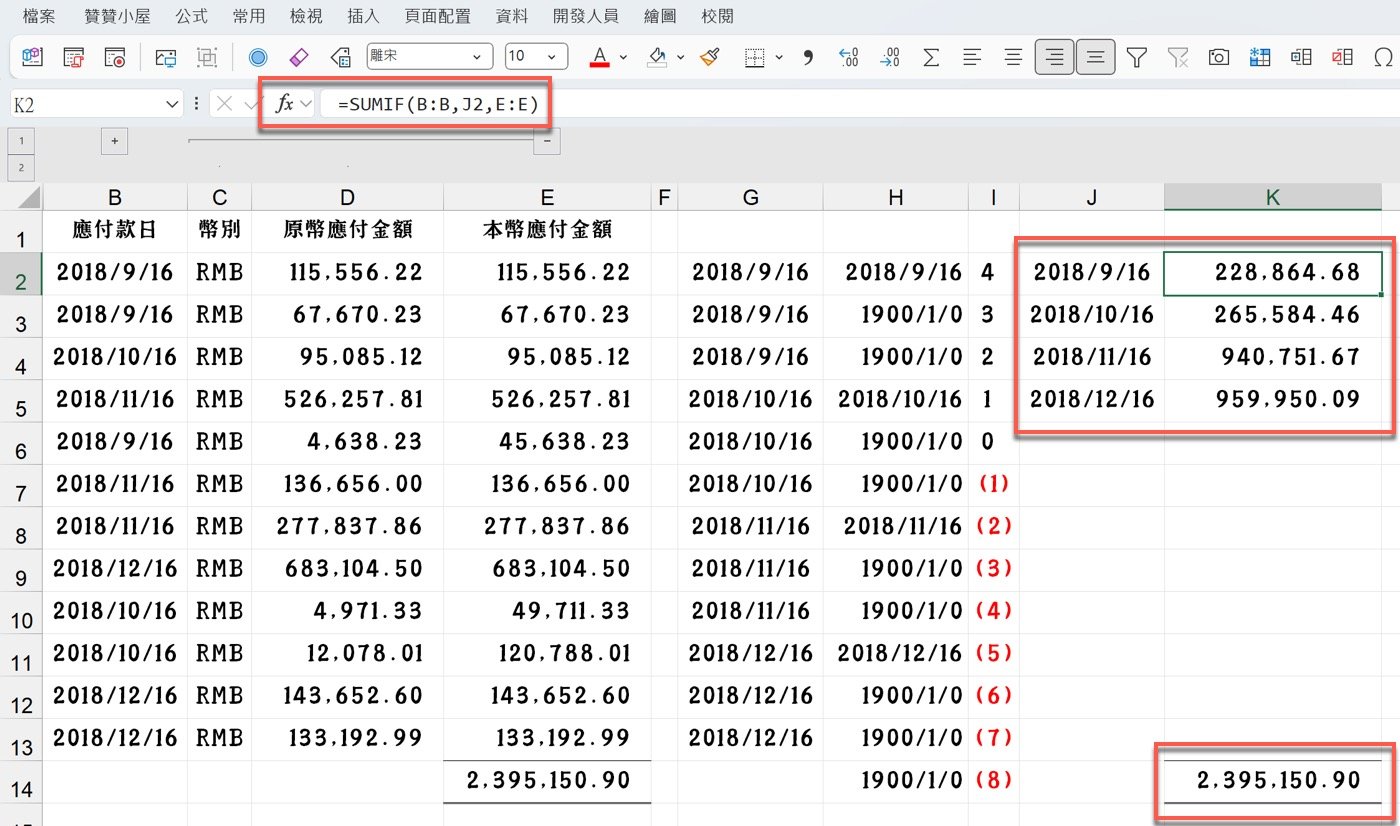Toggle the align right button

[1054, 57]
